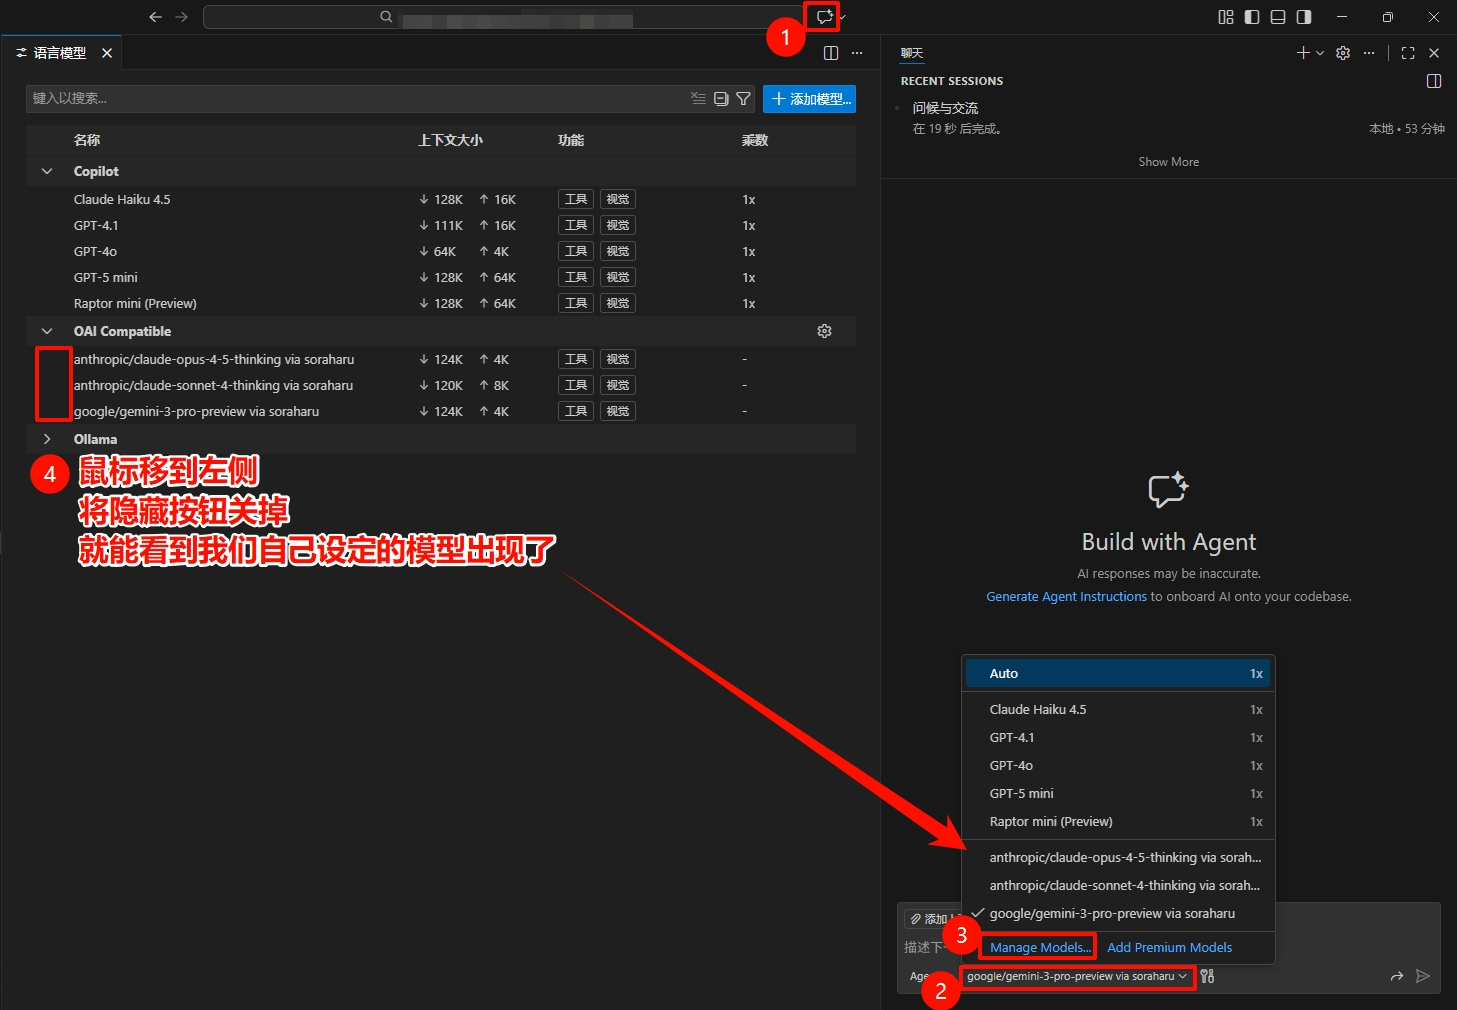Screen dimensions: 1457x1010
Task: Open the Customize Layout icon
Action: pyautogui.click(x=1226, y=17)
